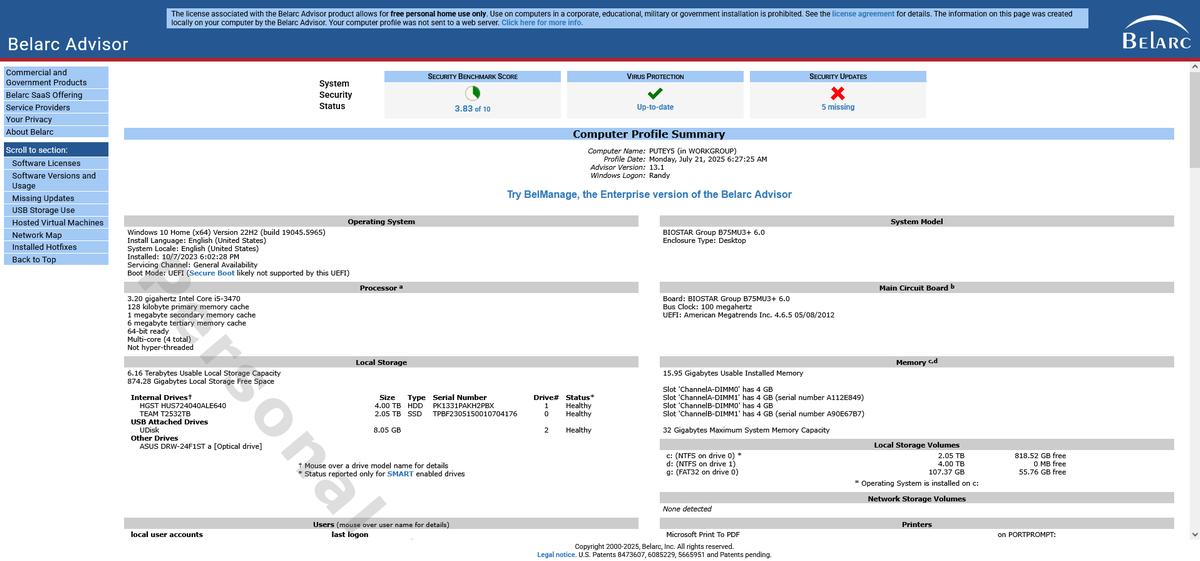Select Back to Top in sidebar

click(x=56, y=259)
